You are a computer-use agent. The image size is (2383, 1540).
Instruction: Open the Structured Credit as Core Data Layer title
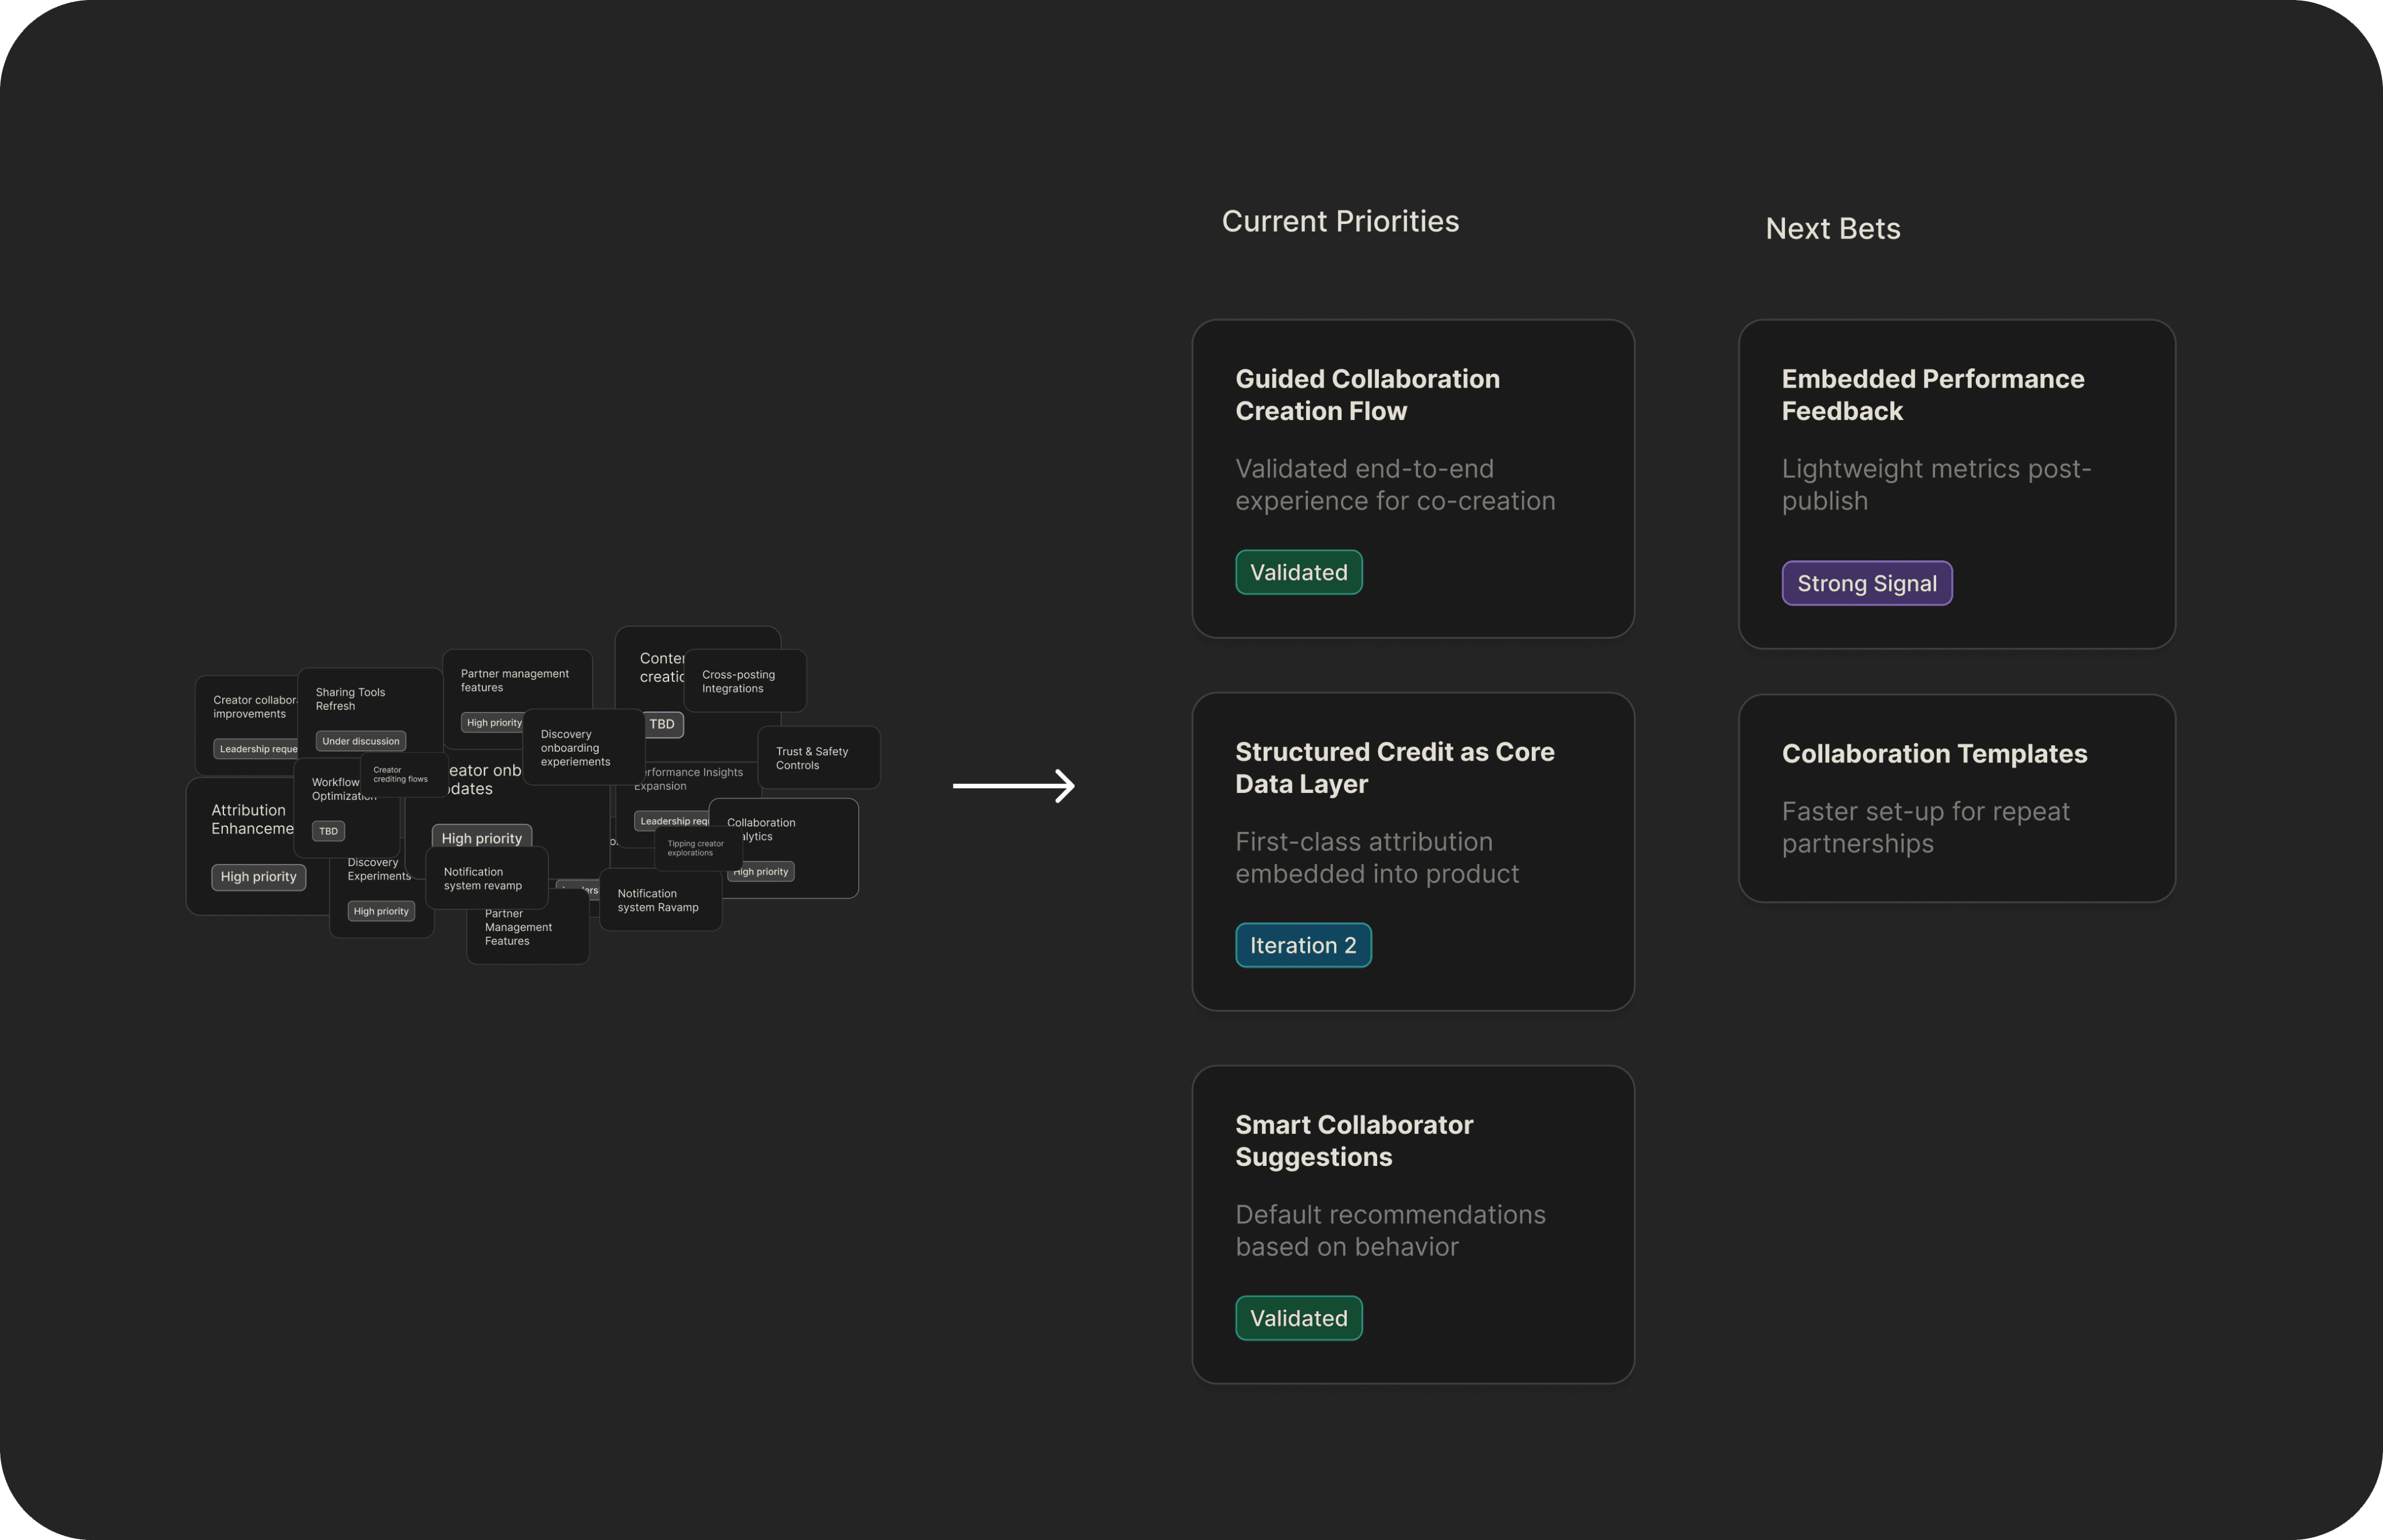tap(1394, 768)
